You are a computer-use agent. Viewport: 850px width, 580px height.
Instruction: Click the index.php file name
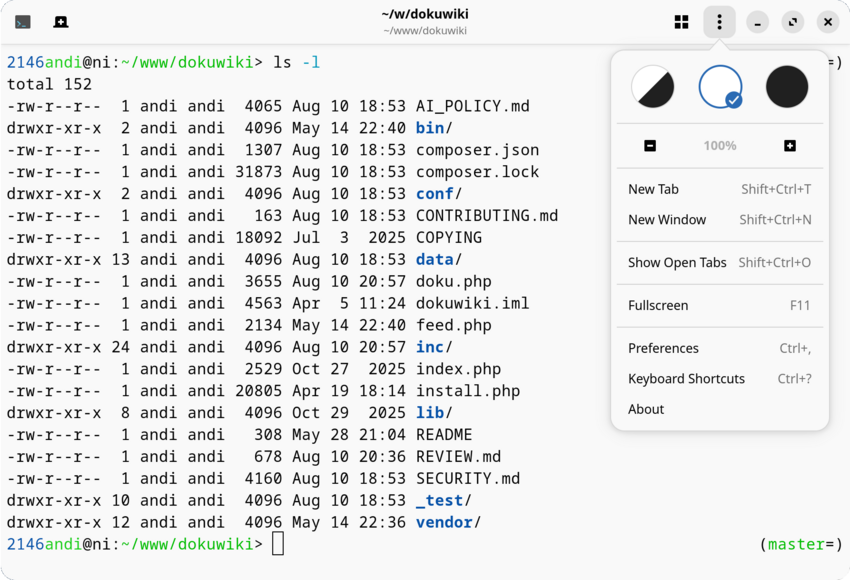459,369
